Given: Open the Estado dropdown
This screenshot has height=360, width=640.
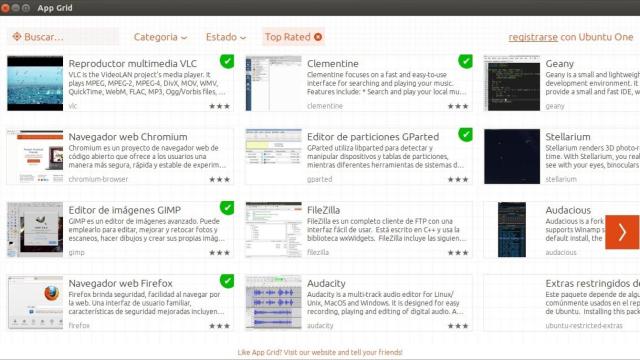Looking at the screenshot, I should (226, 37).
